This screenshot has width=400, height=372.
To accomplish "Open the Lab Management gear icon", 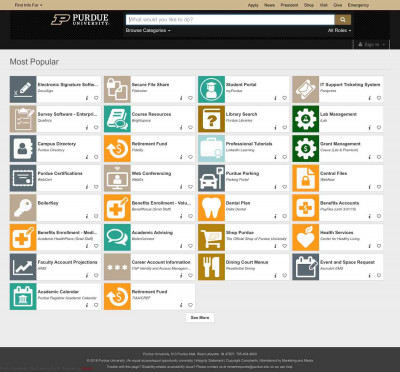I will [x=306, y=119].
